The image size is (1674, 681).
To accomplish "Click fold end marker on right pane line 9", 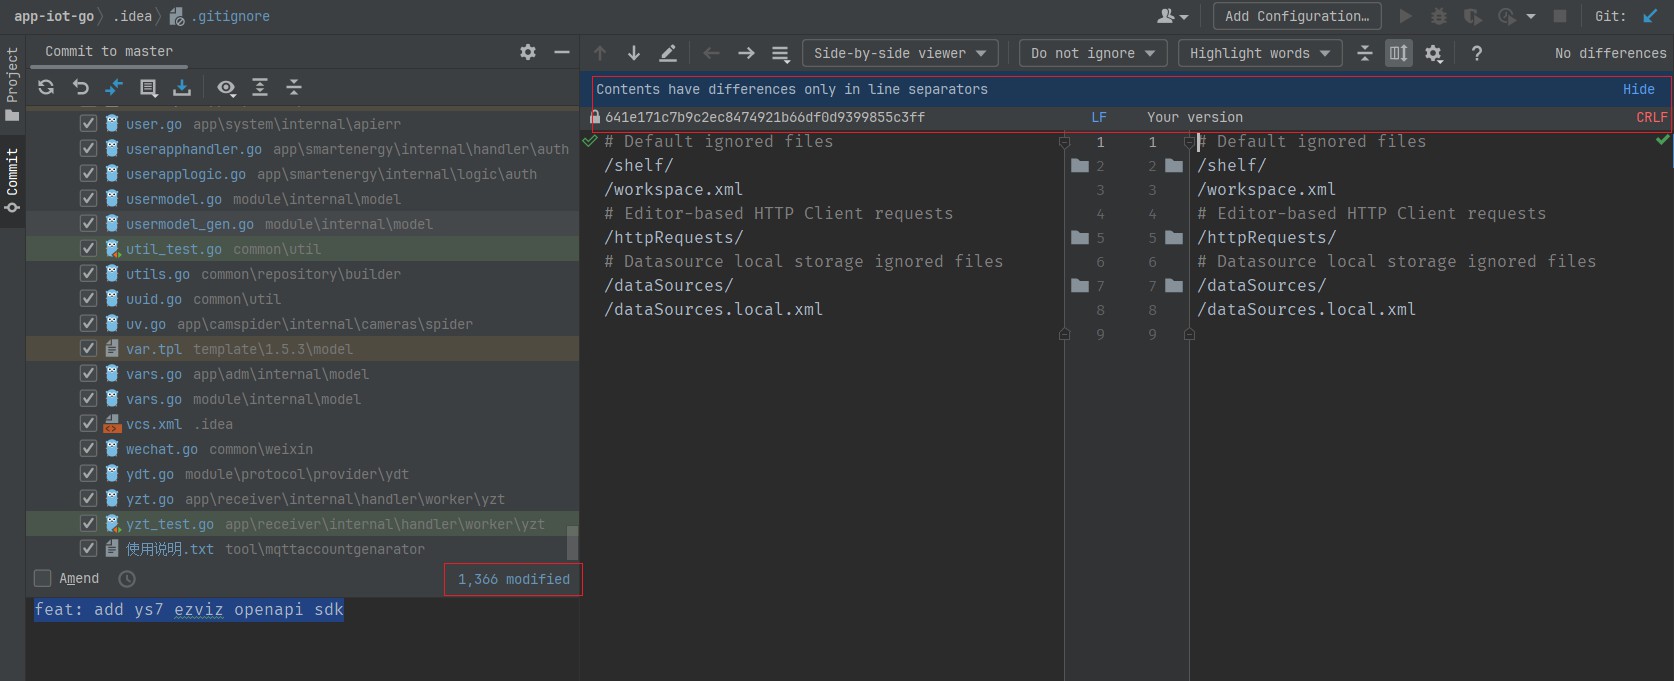I will pos(1189,334).
